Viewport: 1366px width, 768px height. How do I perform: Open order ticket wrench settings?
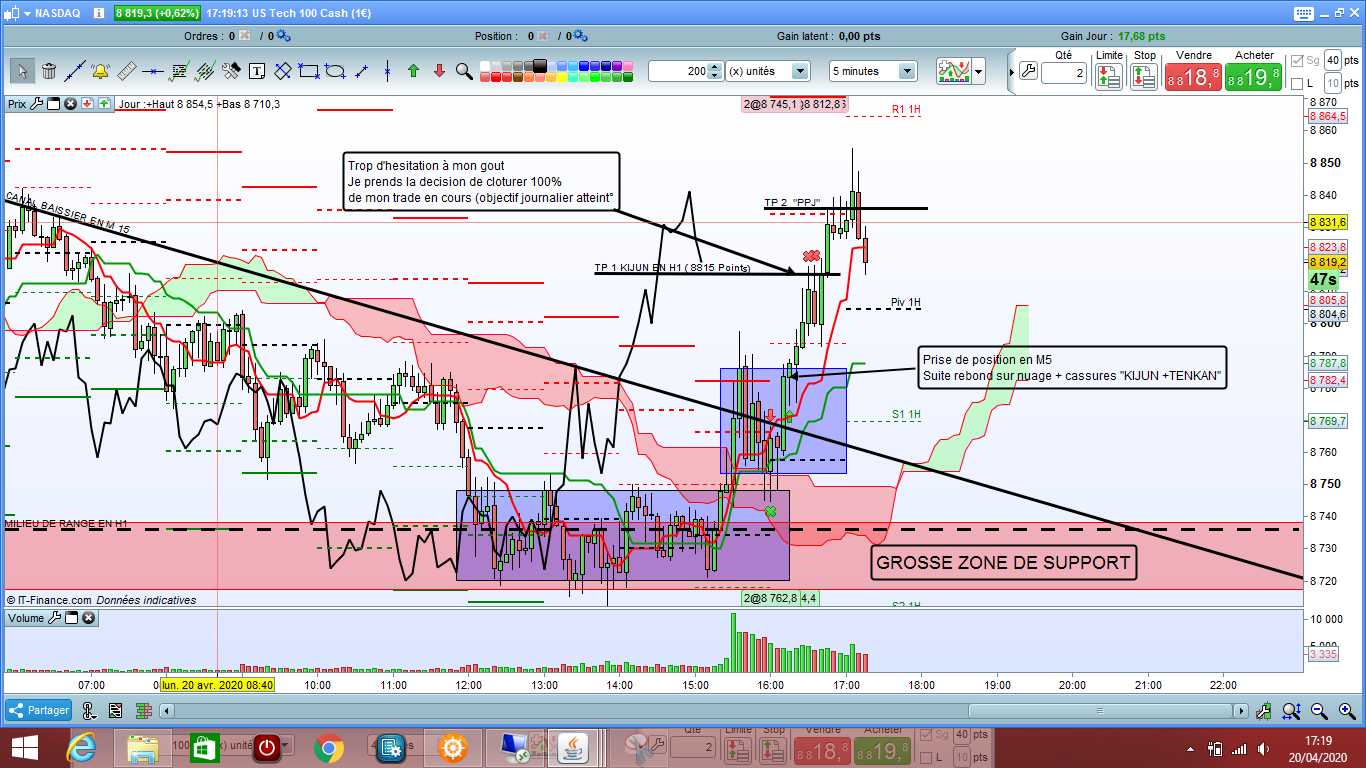1028,71
